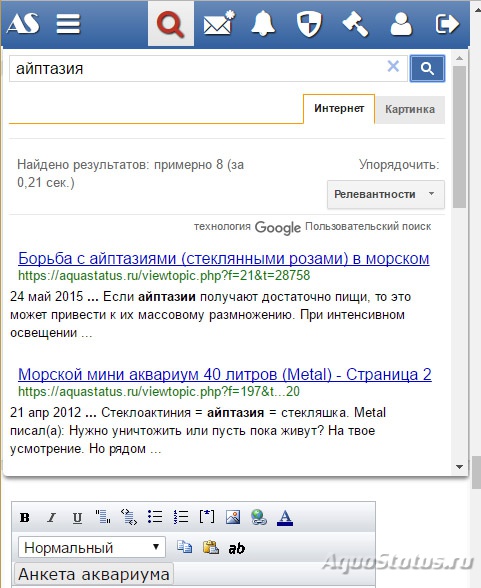Open the Нормальный font size dropdown
Viewport: 481px width, 588px height.
click(x=92, y=548)
